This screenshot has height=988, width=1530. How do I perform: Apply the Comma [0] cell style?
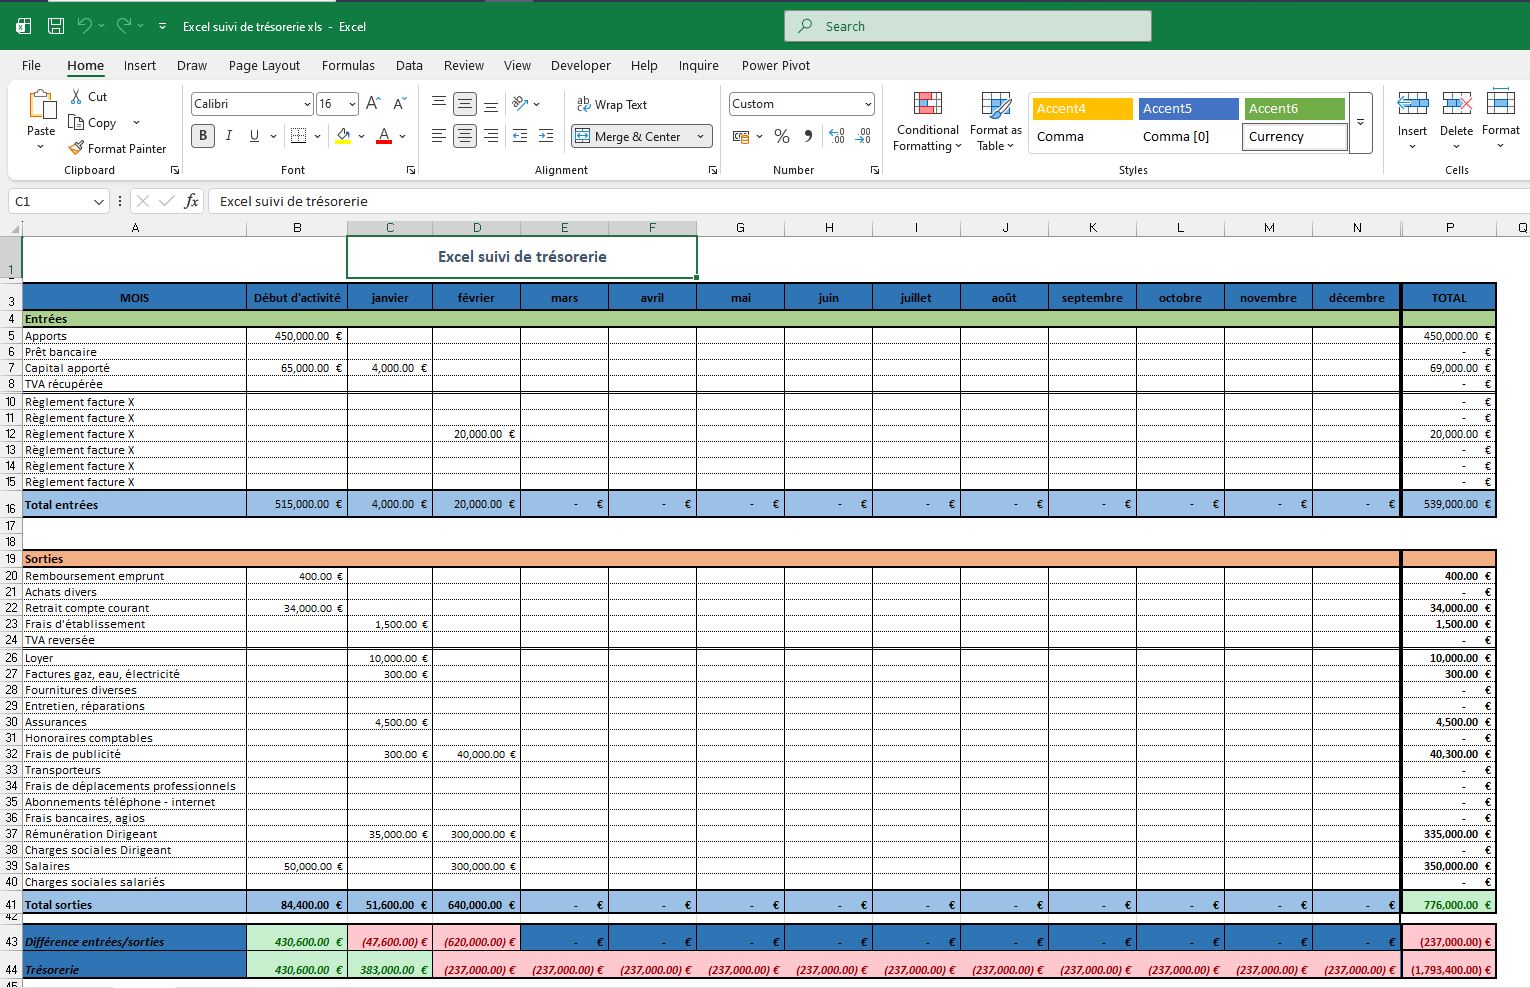pos(1188,136)
